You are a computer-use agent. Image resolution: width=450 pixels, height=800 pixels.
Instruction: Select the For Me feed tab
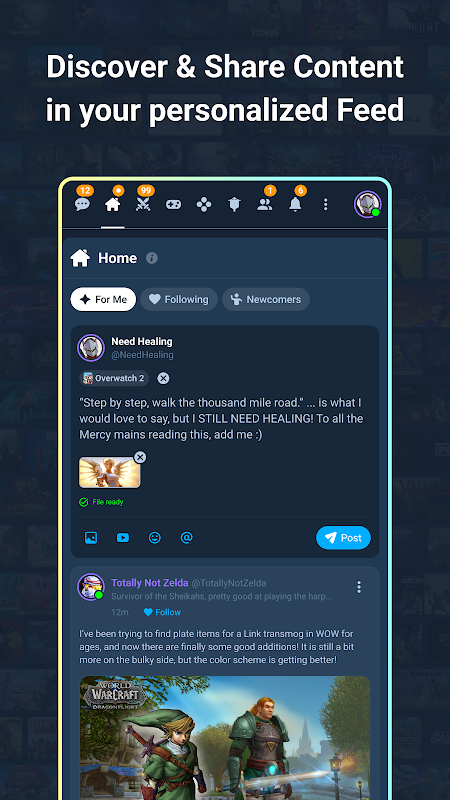click(103, 299)
